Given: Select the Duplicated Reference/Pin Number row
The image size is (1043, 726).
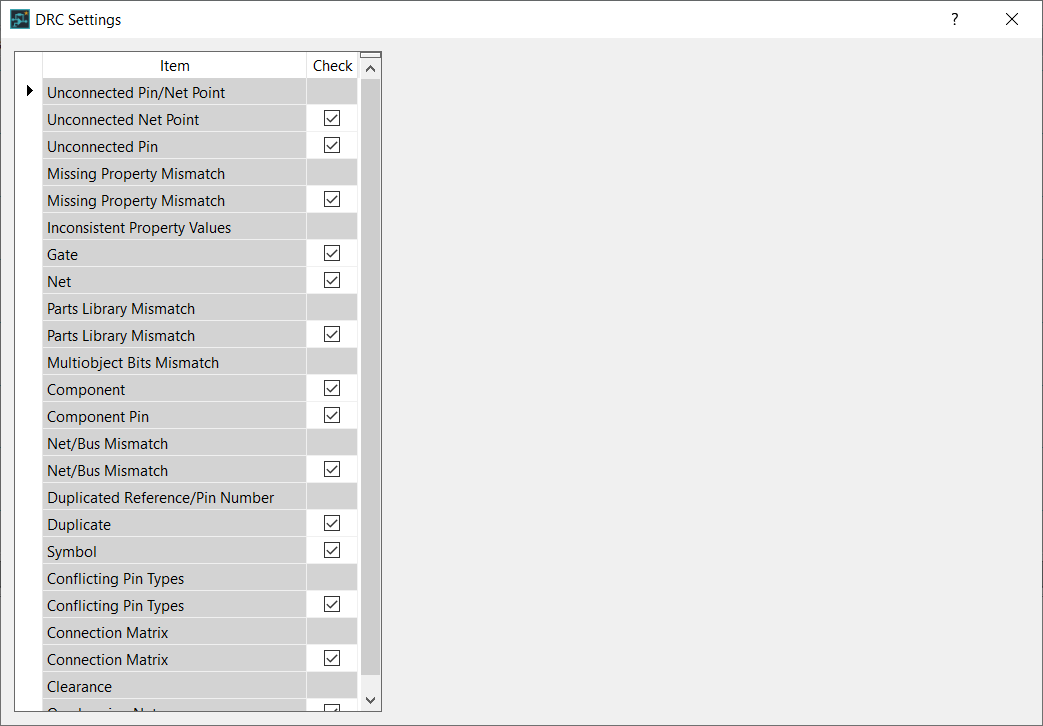Looking at the screenshot, I should coord(200,497).
